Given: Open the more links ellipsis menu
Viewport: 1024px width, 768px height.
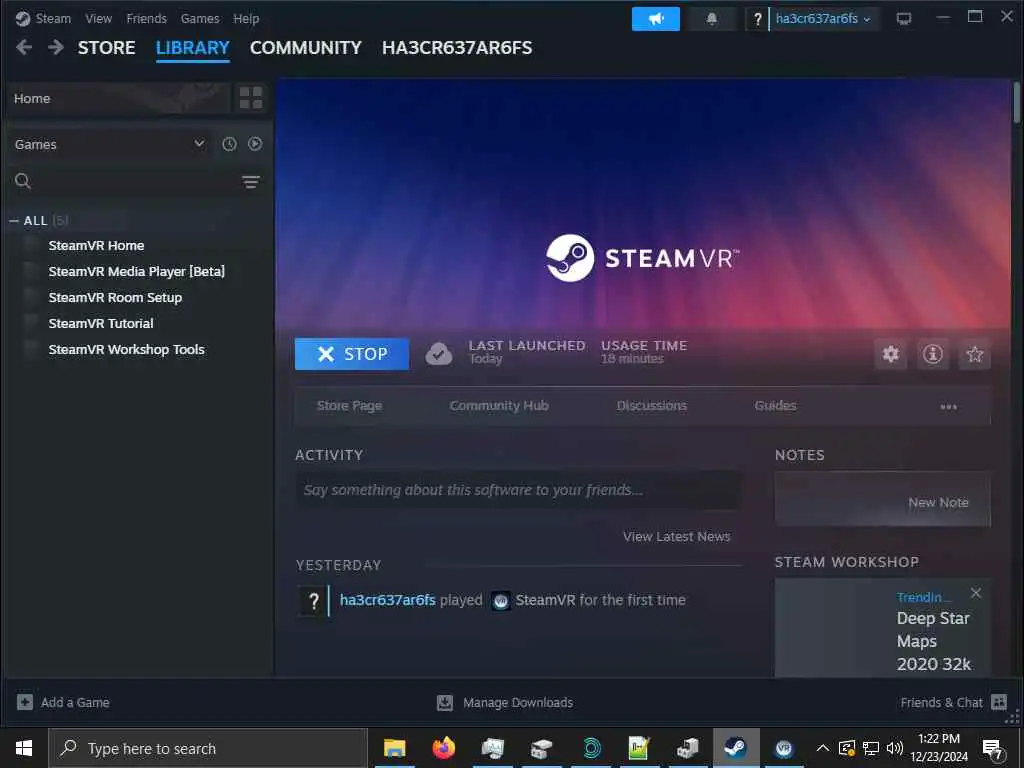Looking at the screenshot, I should [948, 406].
